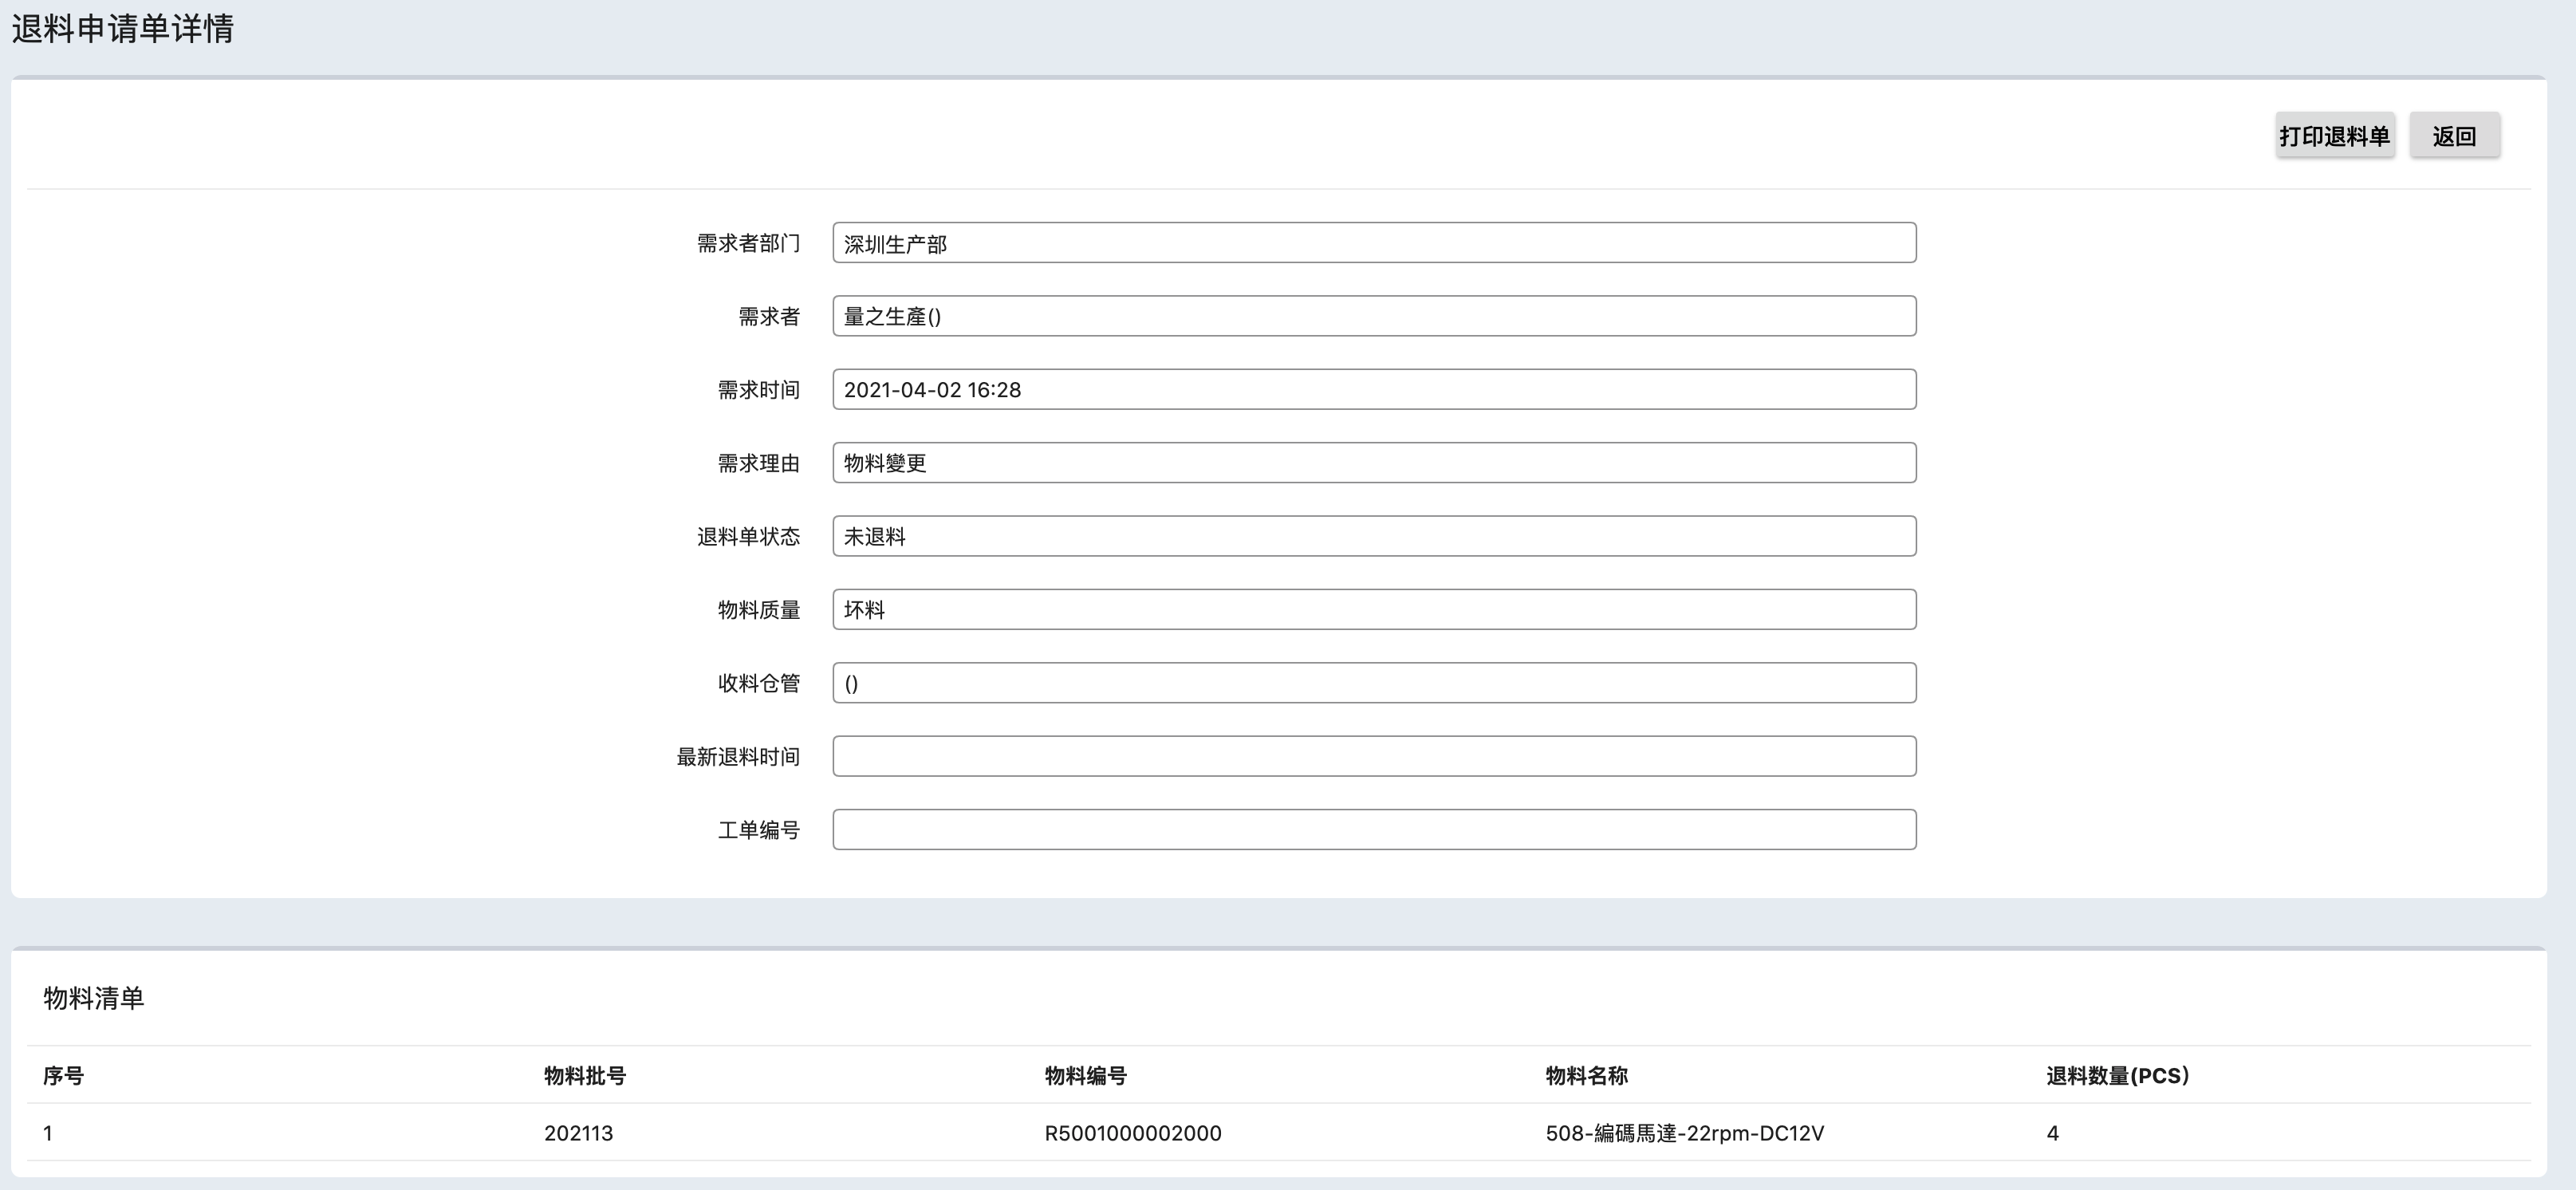The image size is (2576, 1190).
Task: Select batch number cell 202113
Action: tap(579, 1133)
